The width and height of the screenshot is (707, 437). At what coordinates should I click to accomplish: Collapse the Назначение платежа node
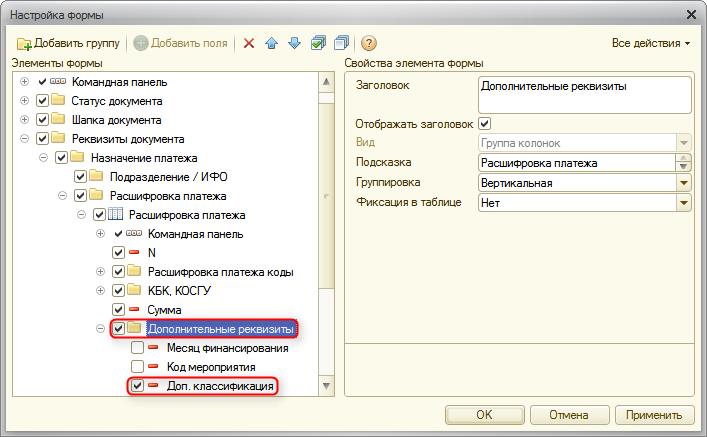point(43,158)
